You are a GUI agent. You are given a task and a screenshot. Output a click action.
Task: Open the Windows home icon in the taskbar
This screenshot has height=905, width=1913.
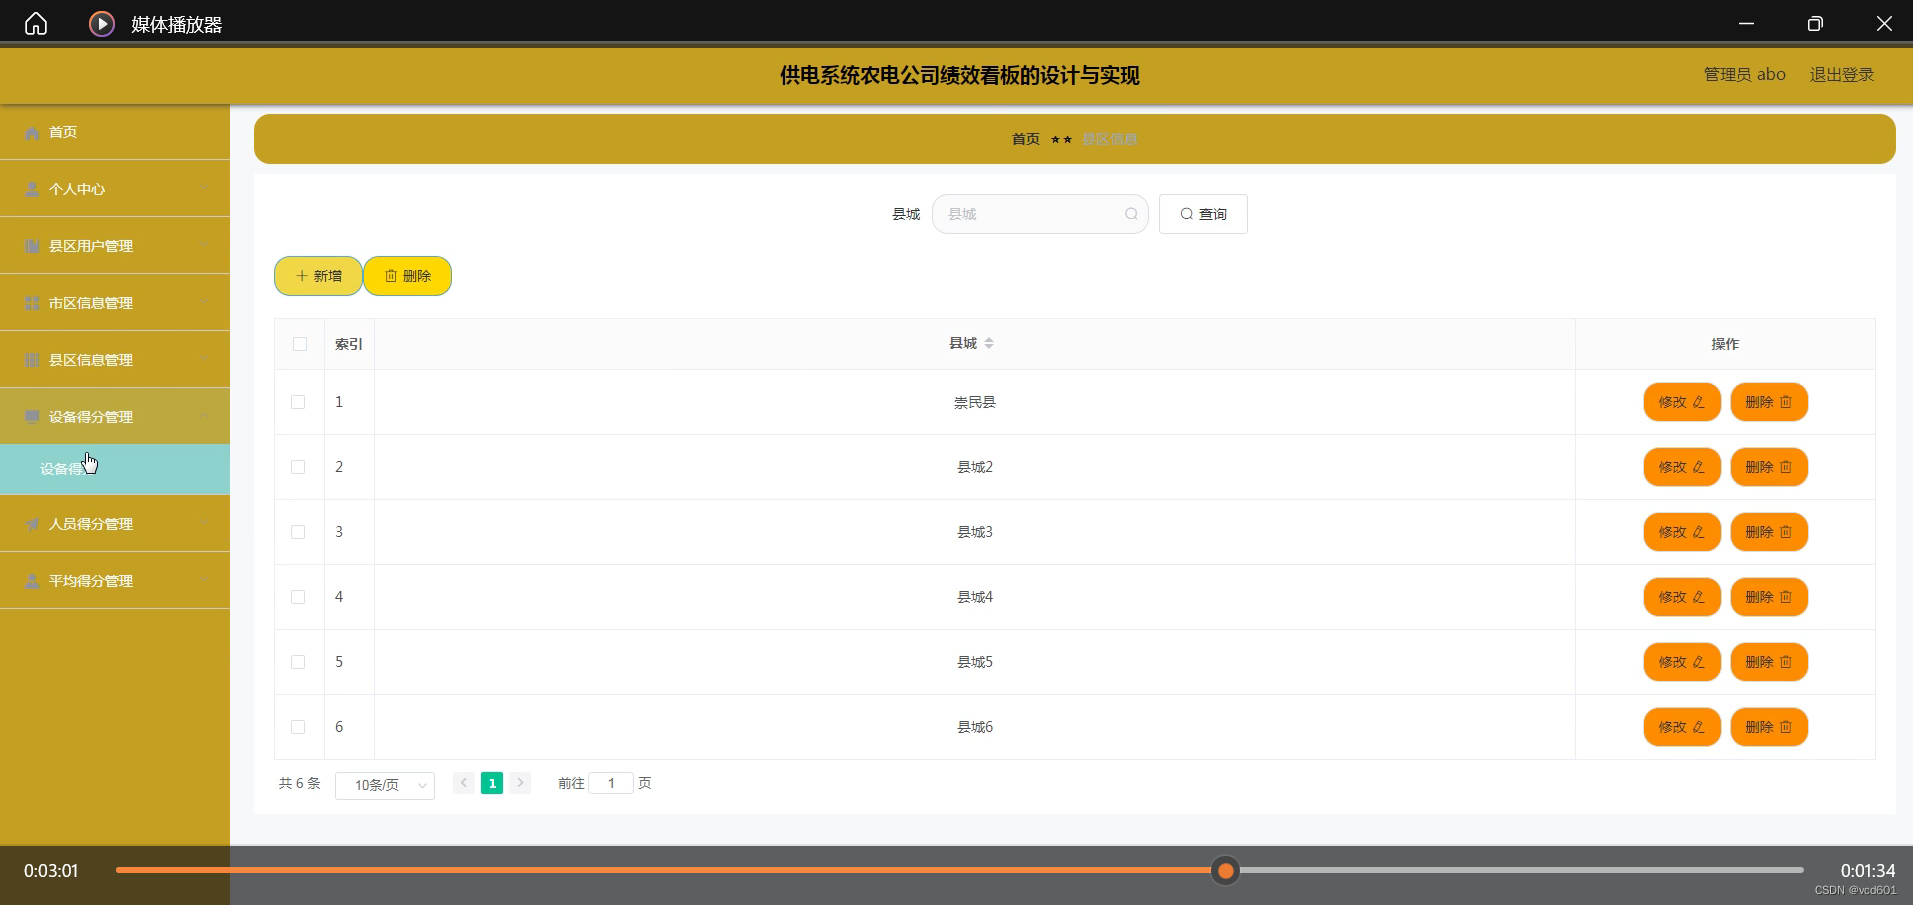click(x=35, y=23)
